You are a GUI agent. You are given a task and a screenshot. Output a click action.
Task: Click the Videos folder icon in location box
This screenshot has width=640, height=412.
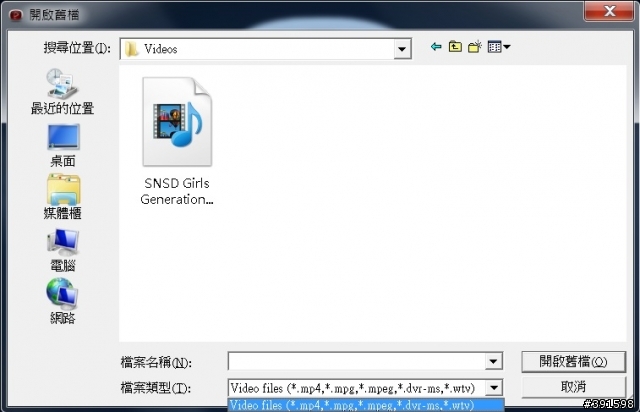coord(131,49)
